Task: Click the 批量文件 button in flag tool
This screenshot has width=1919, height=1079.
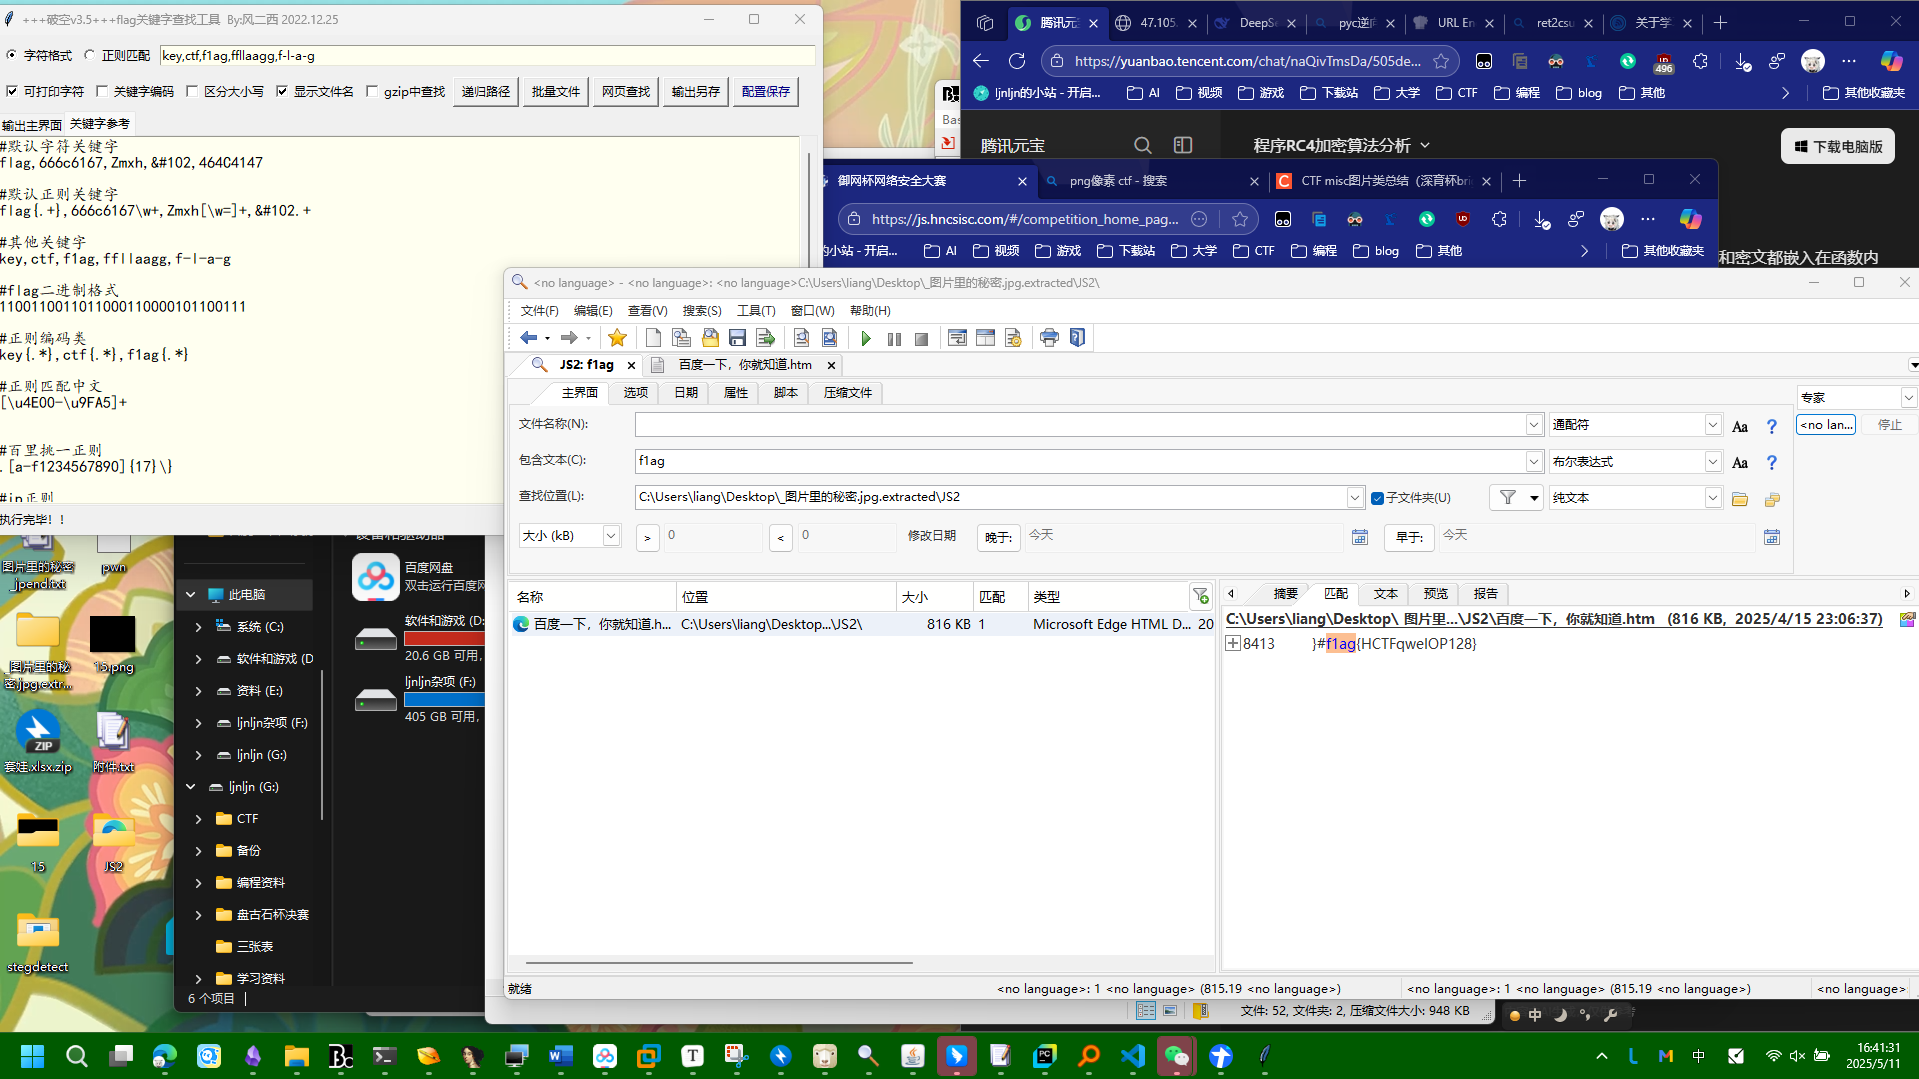Action: [x=556, y=92]
